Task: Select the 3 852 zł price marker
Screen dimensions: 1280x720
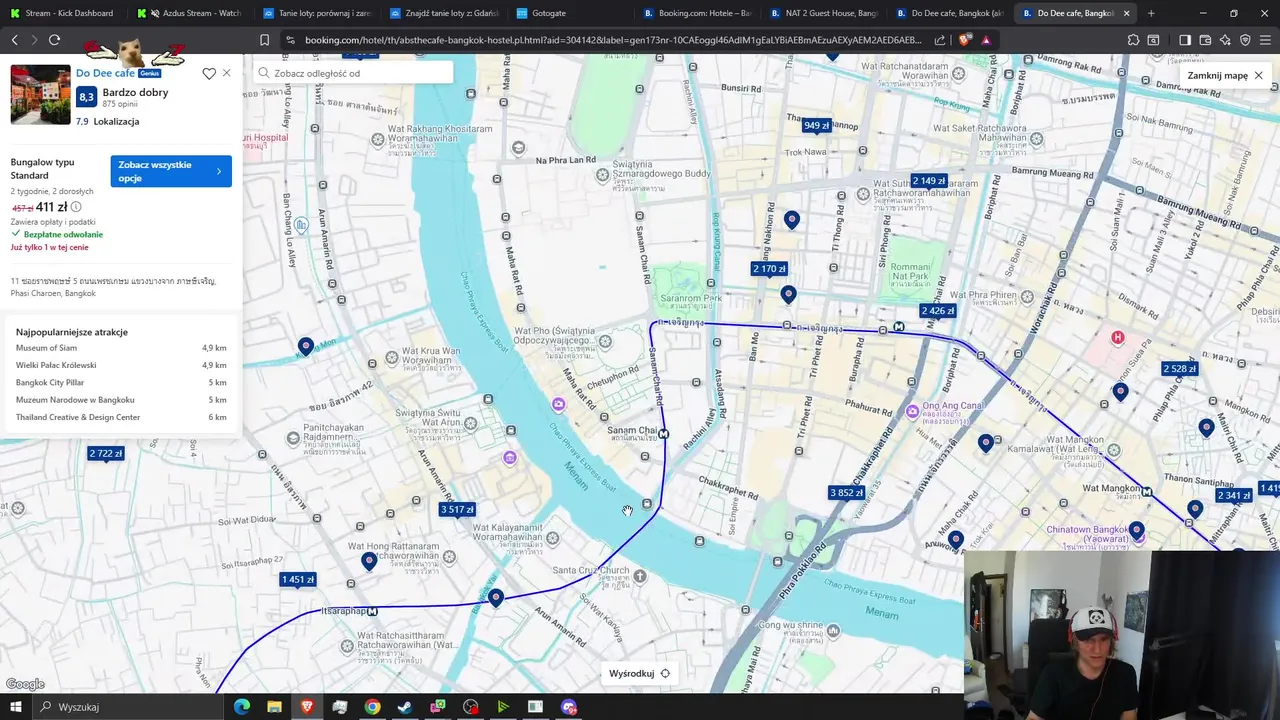Action: (846, 493)
